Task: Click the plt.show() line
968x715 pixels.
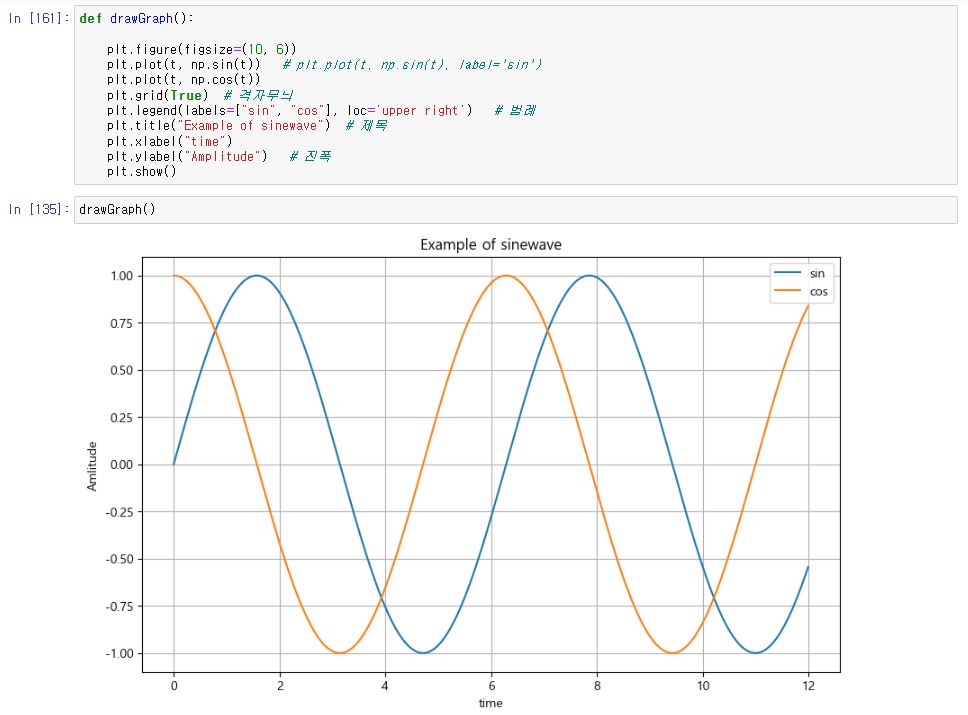Action: pos(141,172)
